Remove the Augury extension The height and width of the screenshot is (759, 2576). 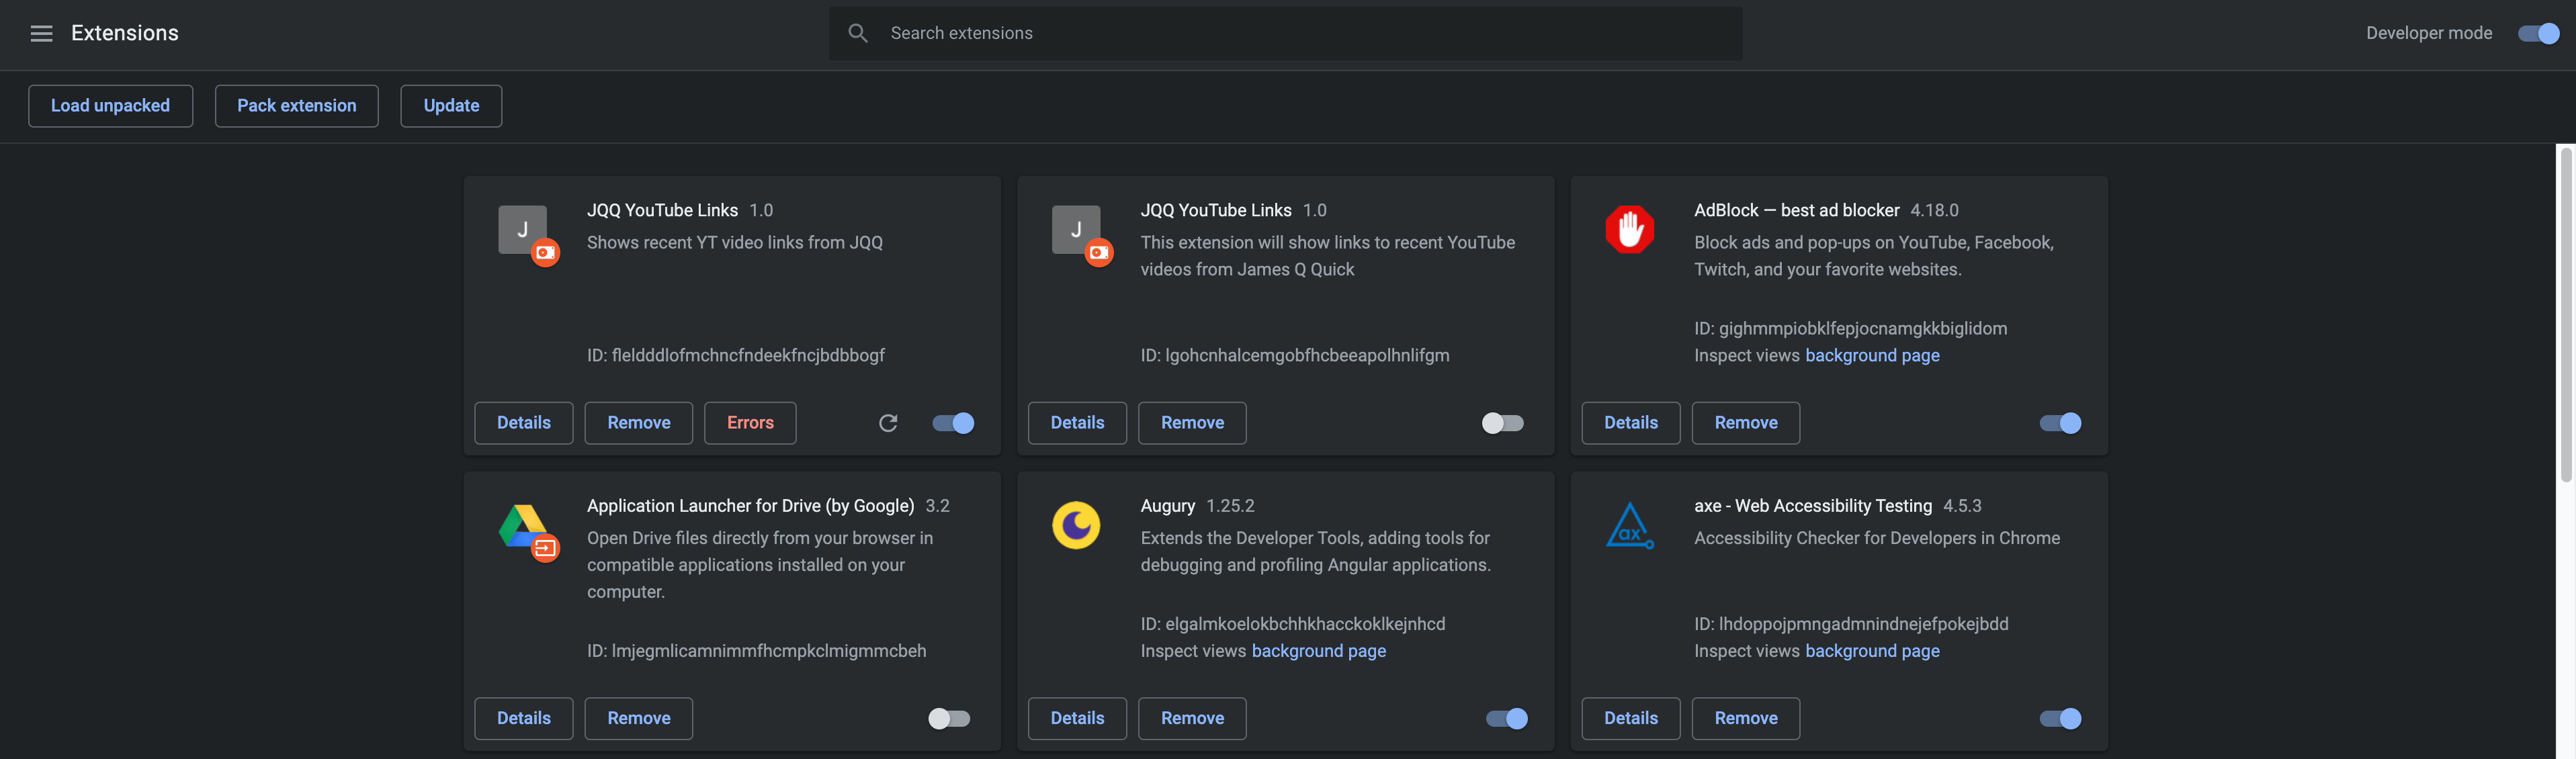[x=1192, y=718]
